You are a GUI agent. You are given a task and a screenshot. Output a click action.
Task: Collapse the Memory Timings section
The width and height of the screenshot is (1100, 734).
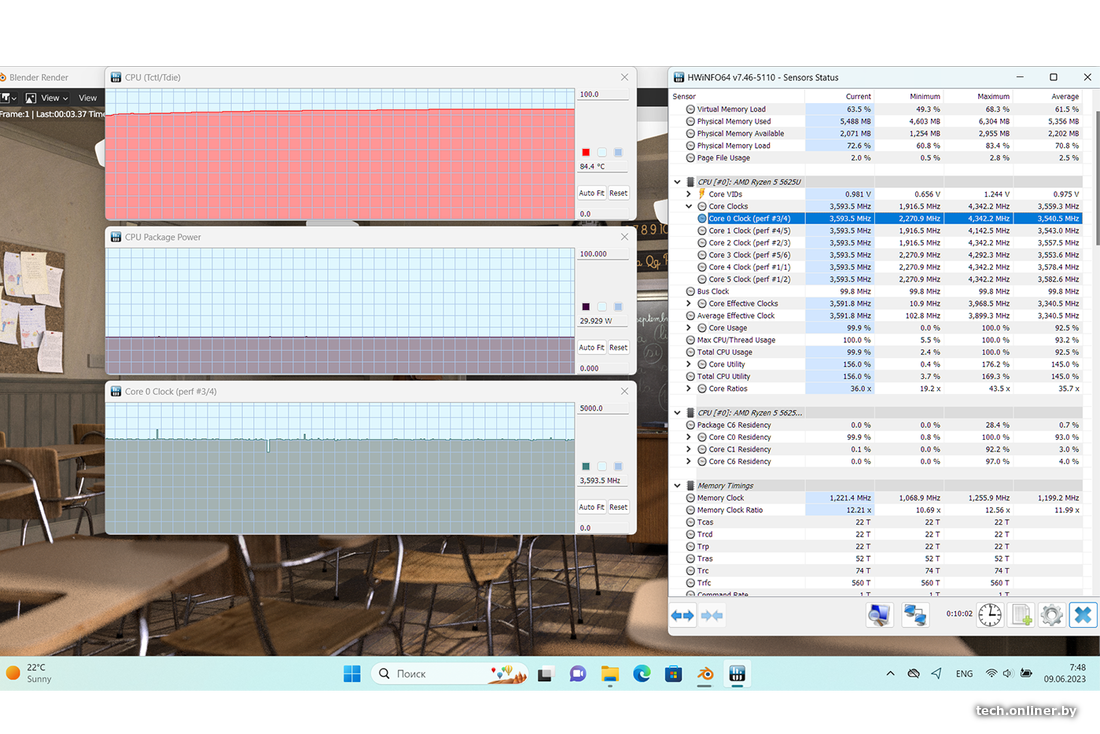point(678,486)
